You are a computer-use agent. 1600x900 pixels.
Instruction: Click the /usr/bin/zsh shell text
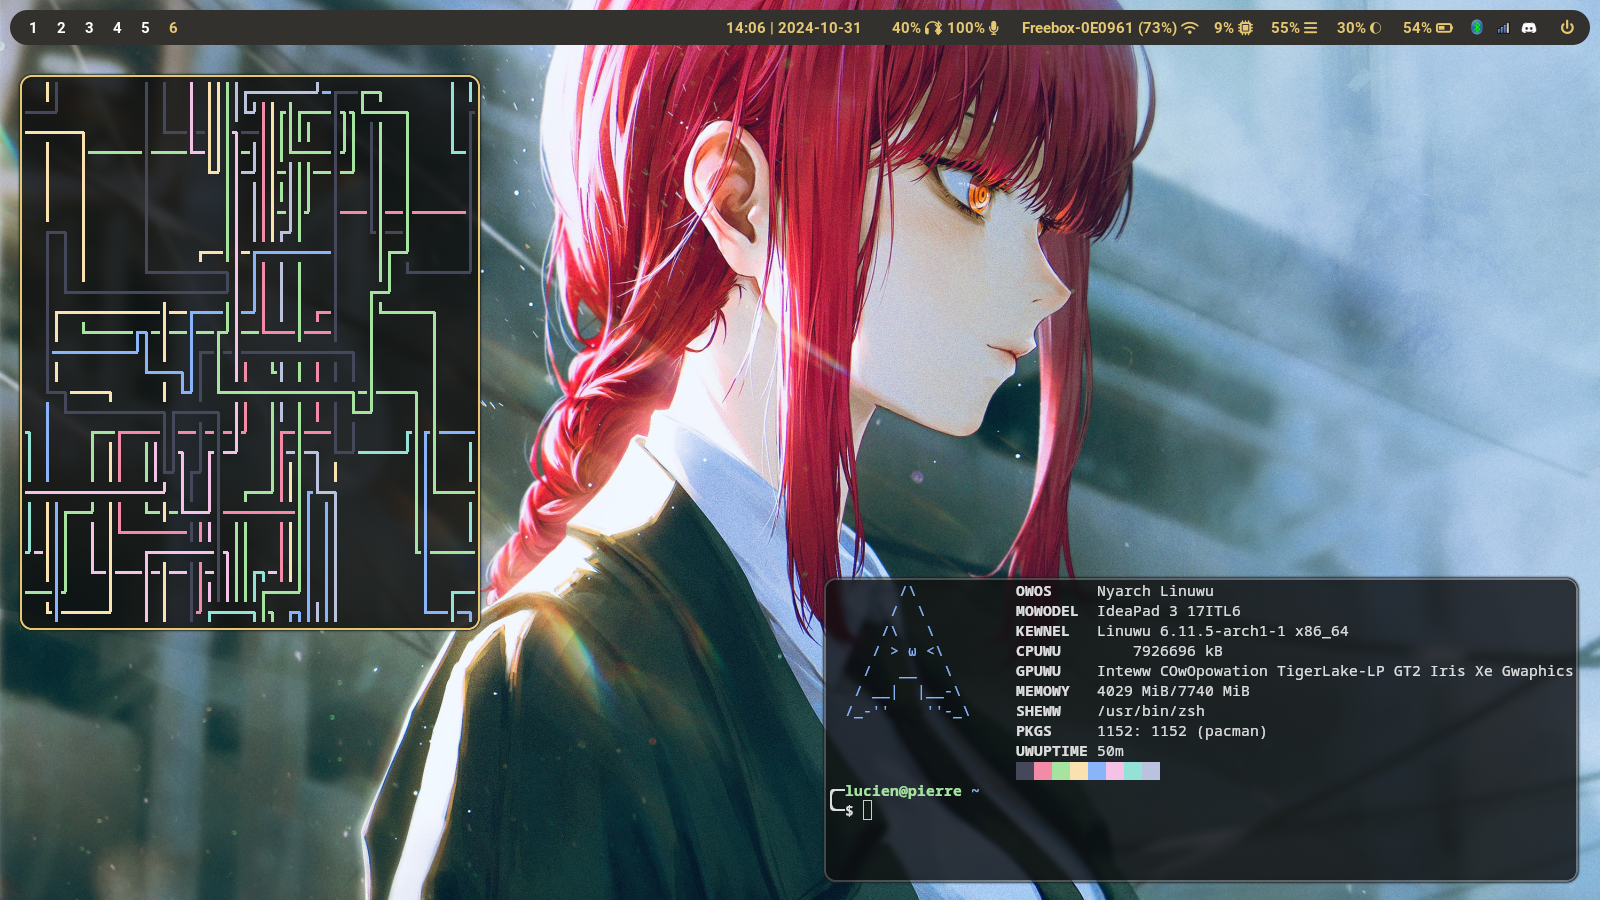1151,711
